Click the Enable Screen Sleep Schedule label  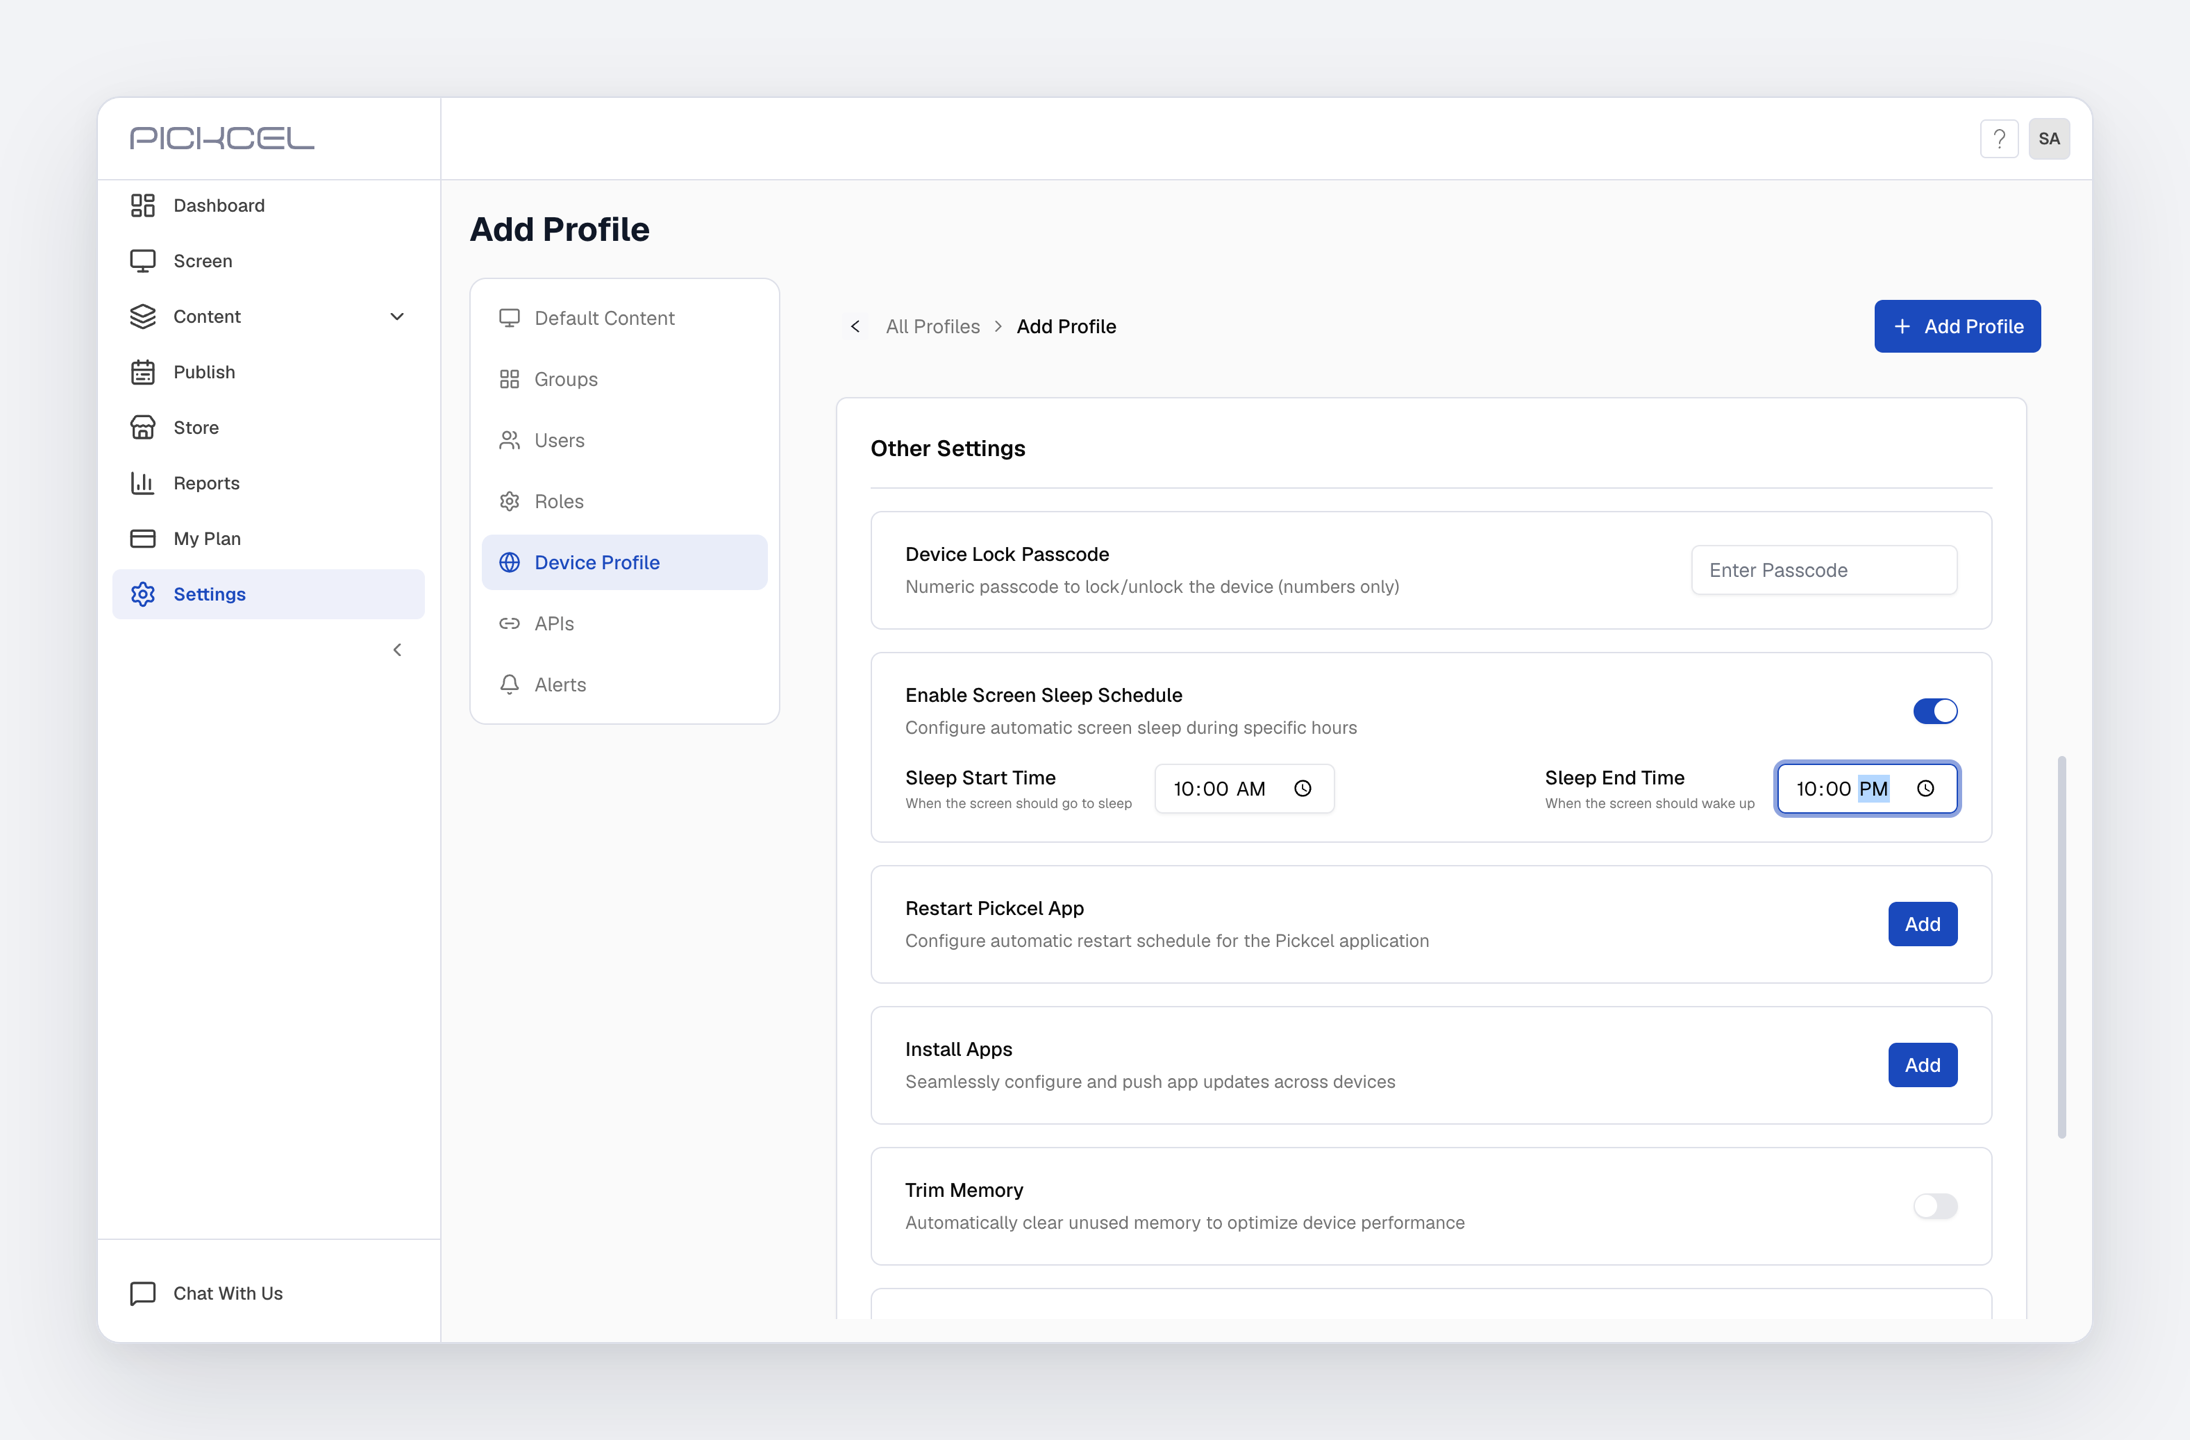tap(1043, 695)
